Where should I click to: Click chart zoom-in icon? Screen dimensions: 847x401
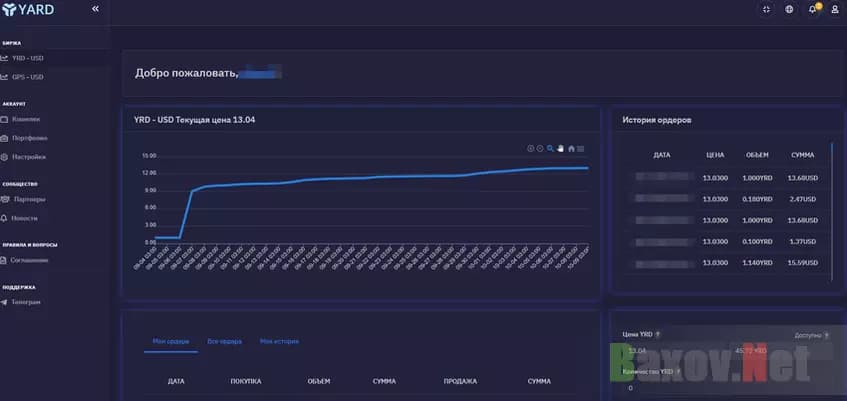(530, 148)
